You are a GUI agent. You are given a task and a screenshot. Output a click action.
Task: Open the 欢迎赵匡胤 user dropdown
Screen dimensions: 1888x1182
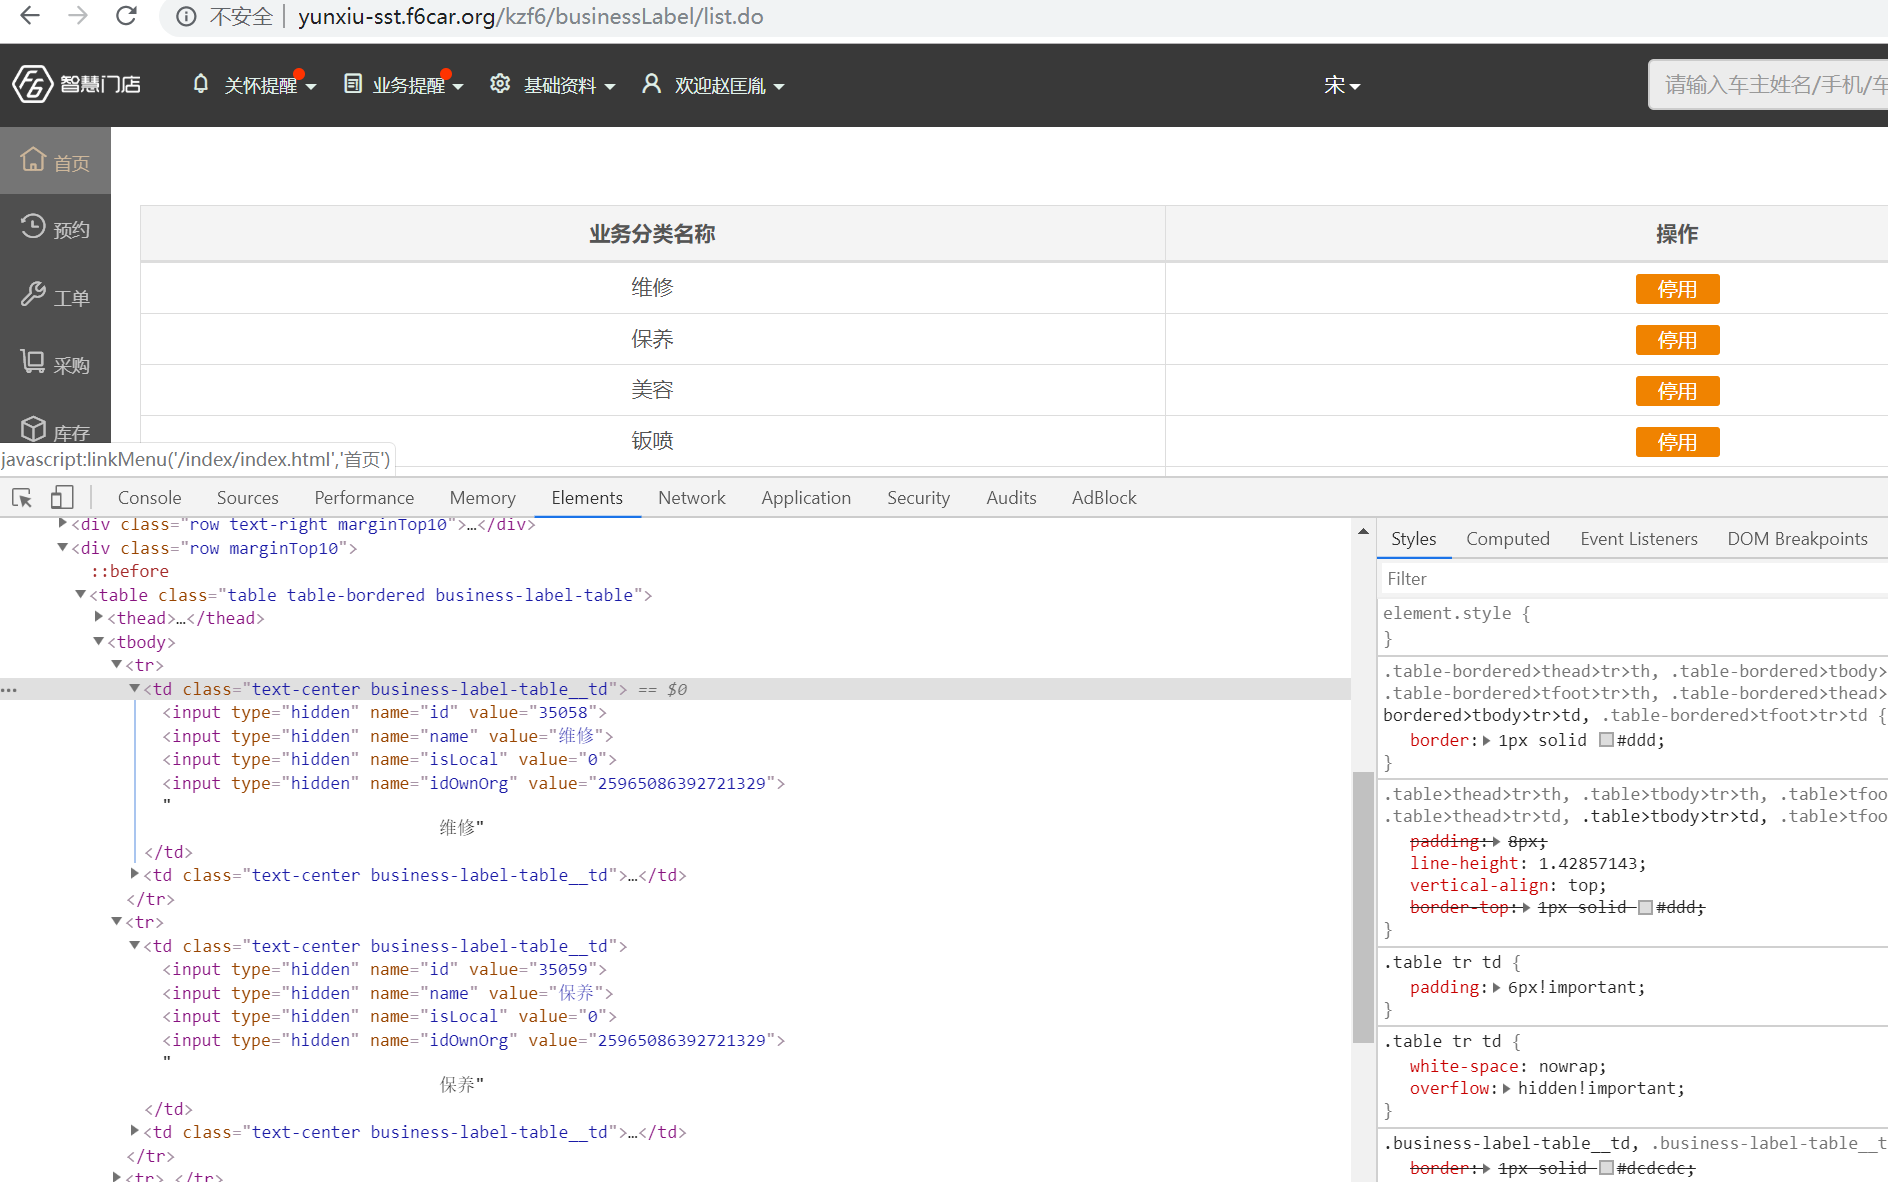coord(729,86)
